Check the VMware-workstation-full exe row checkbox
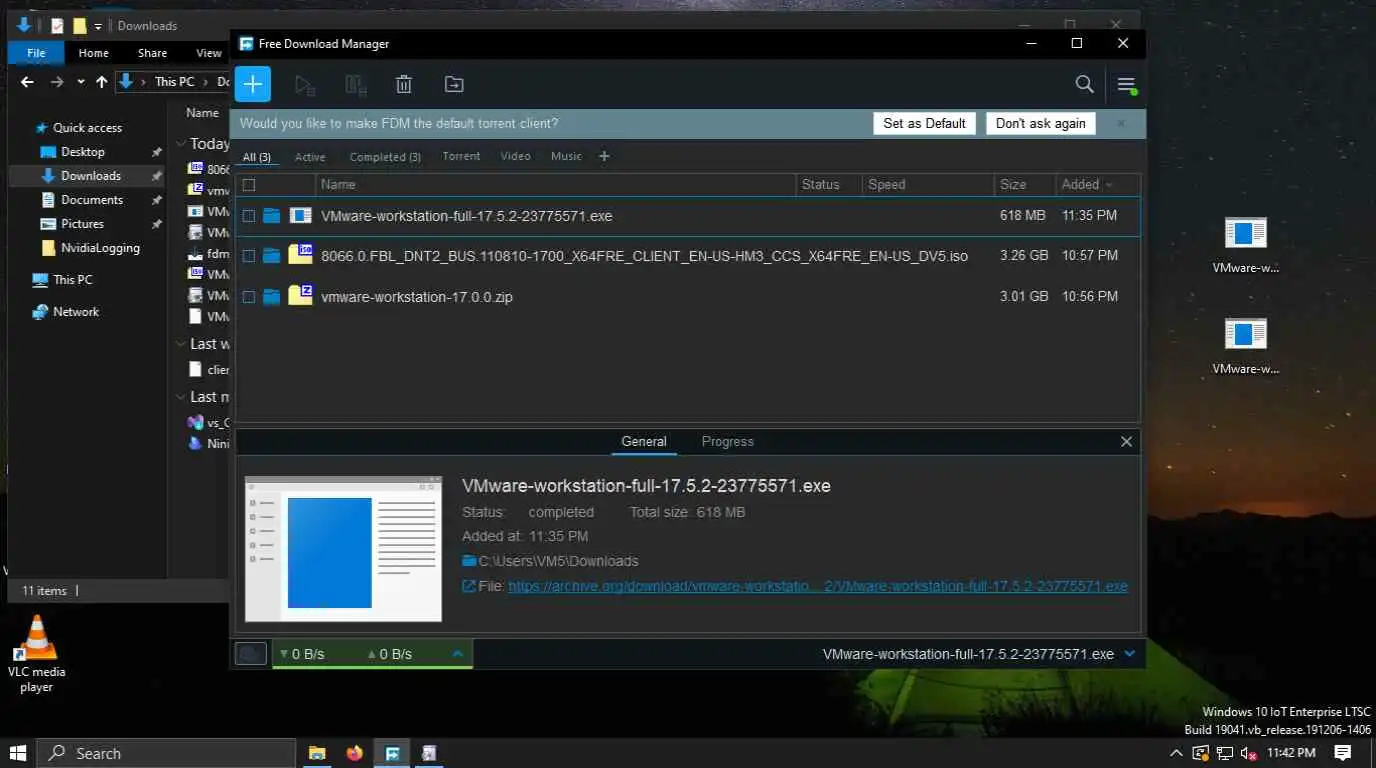1376x768 pixels. 249,216
